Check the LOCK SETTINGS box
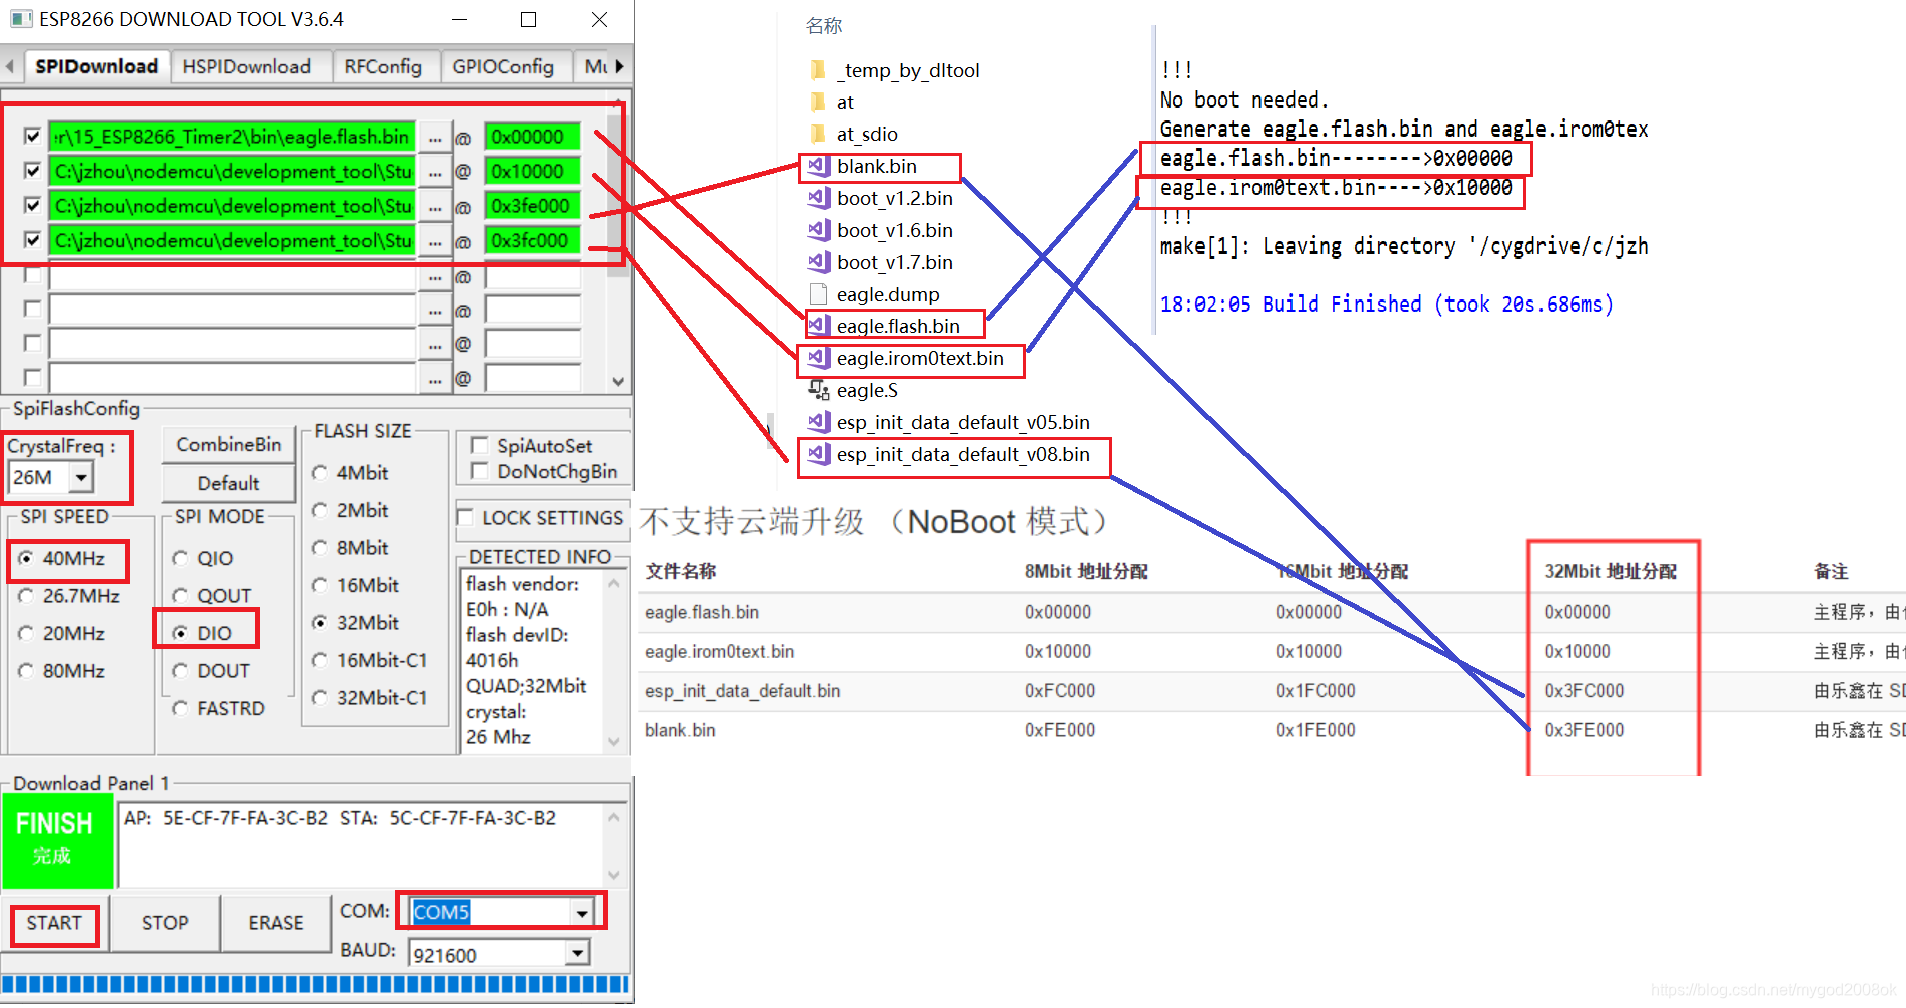 coord(465,517)
